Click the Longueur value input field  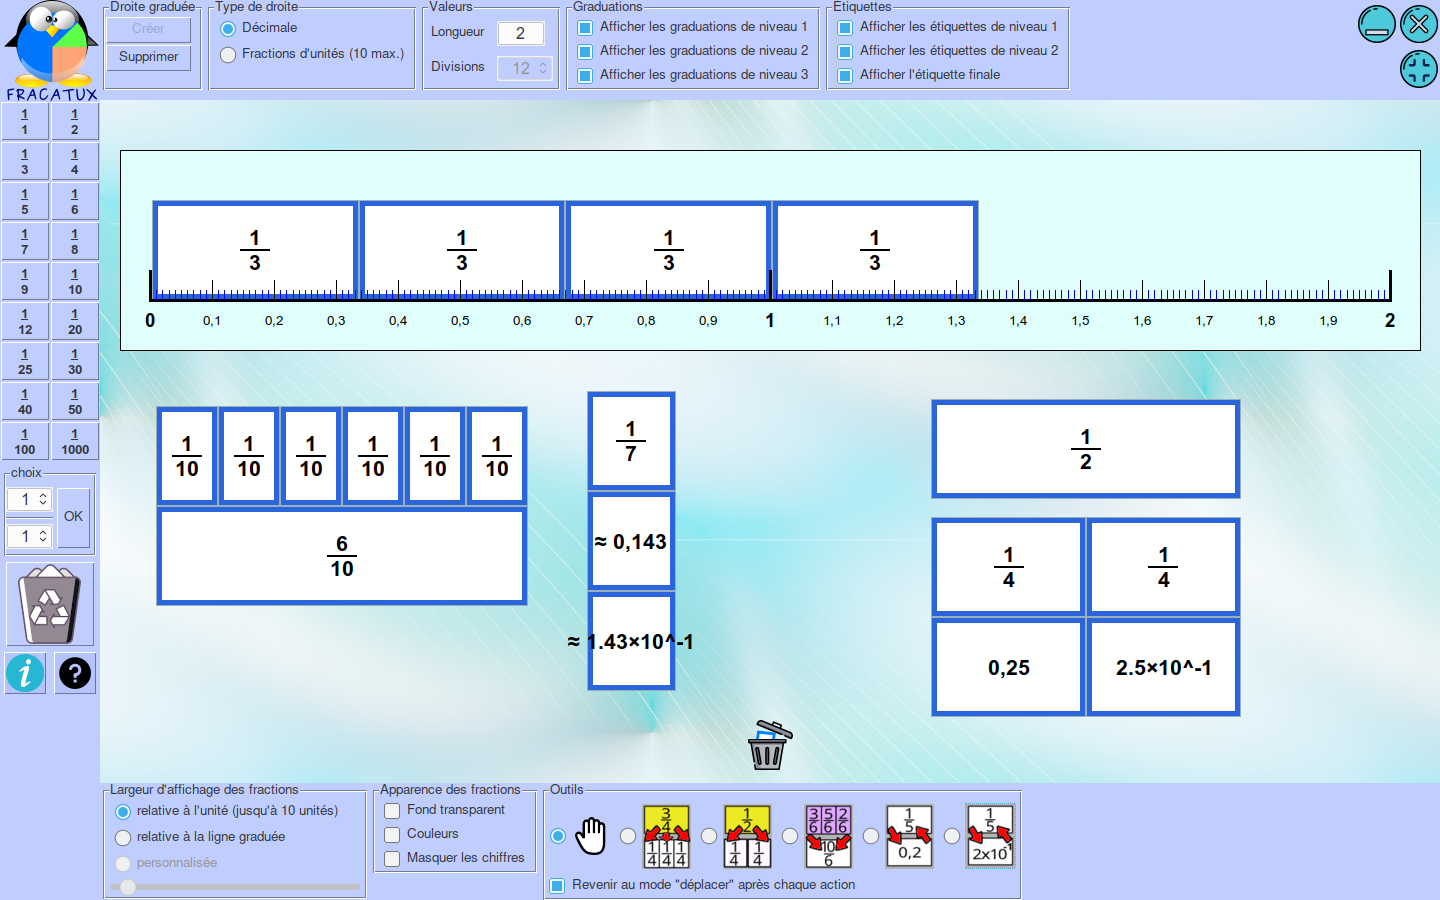[521, 32]
